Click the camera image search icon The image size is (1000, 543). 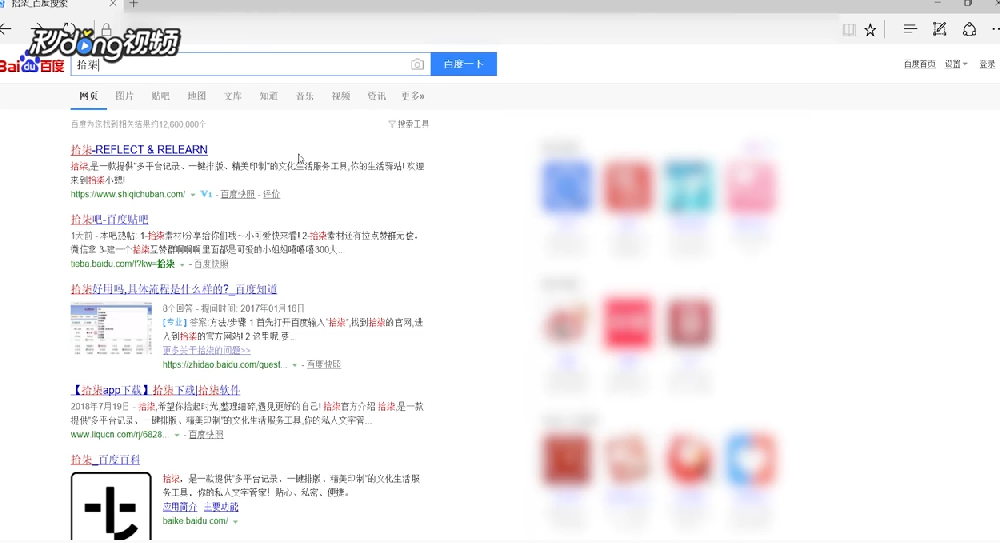point(417,64)
